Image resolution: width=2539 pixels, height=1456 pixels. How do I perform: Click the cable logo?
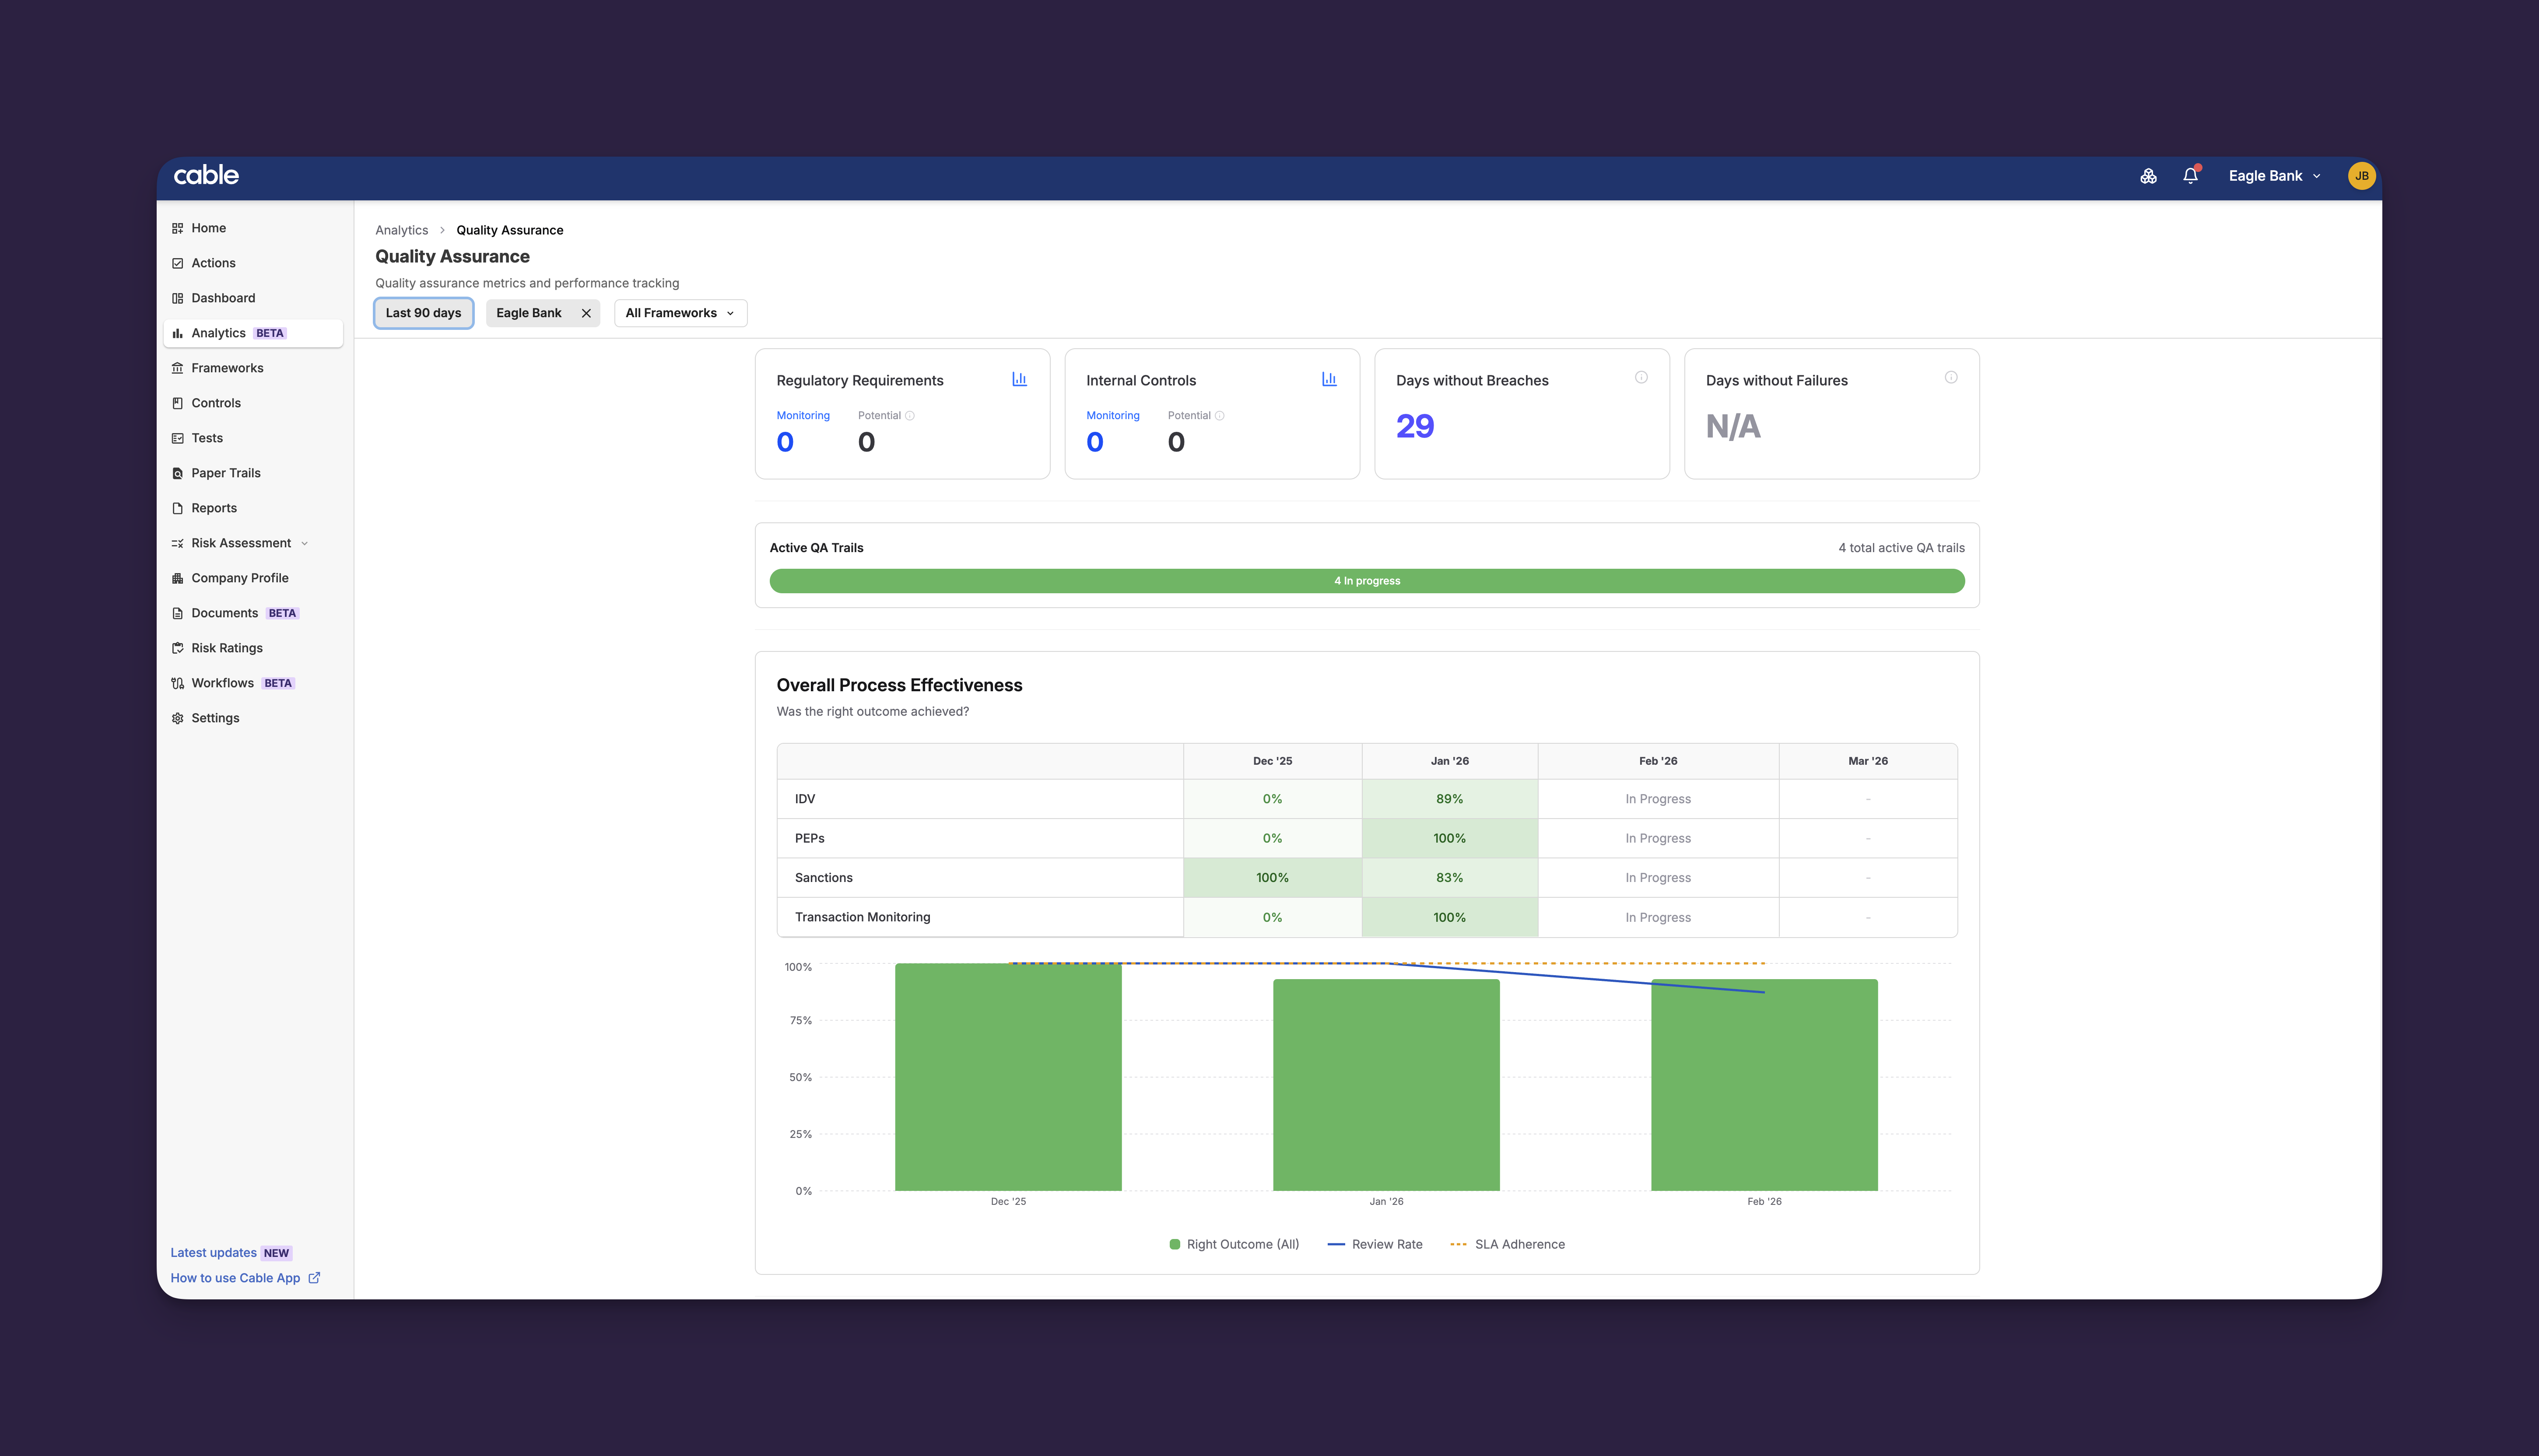click(x=206, y=175)
